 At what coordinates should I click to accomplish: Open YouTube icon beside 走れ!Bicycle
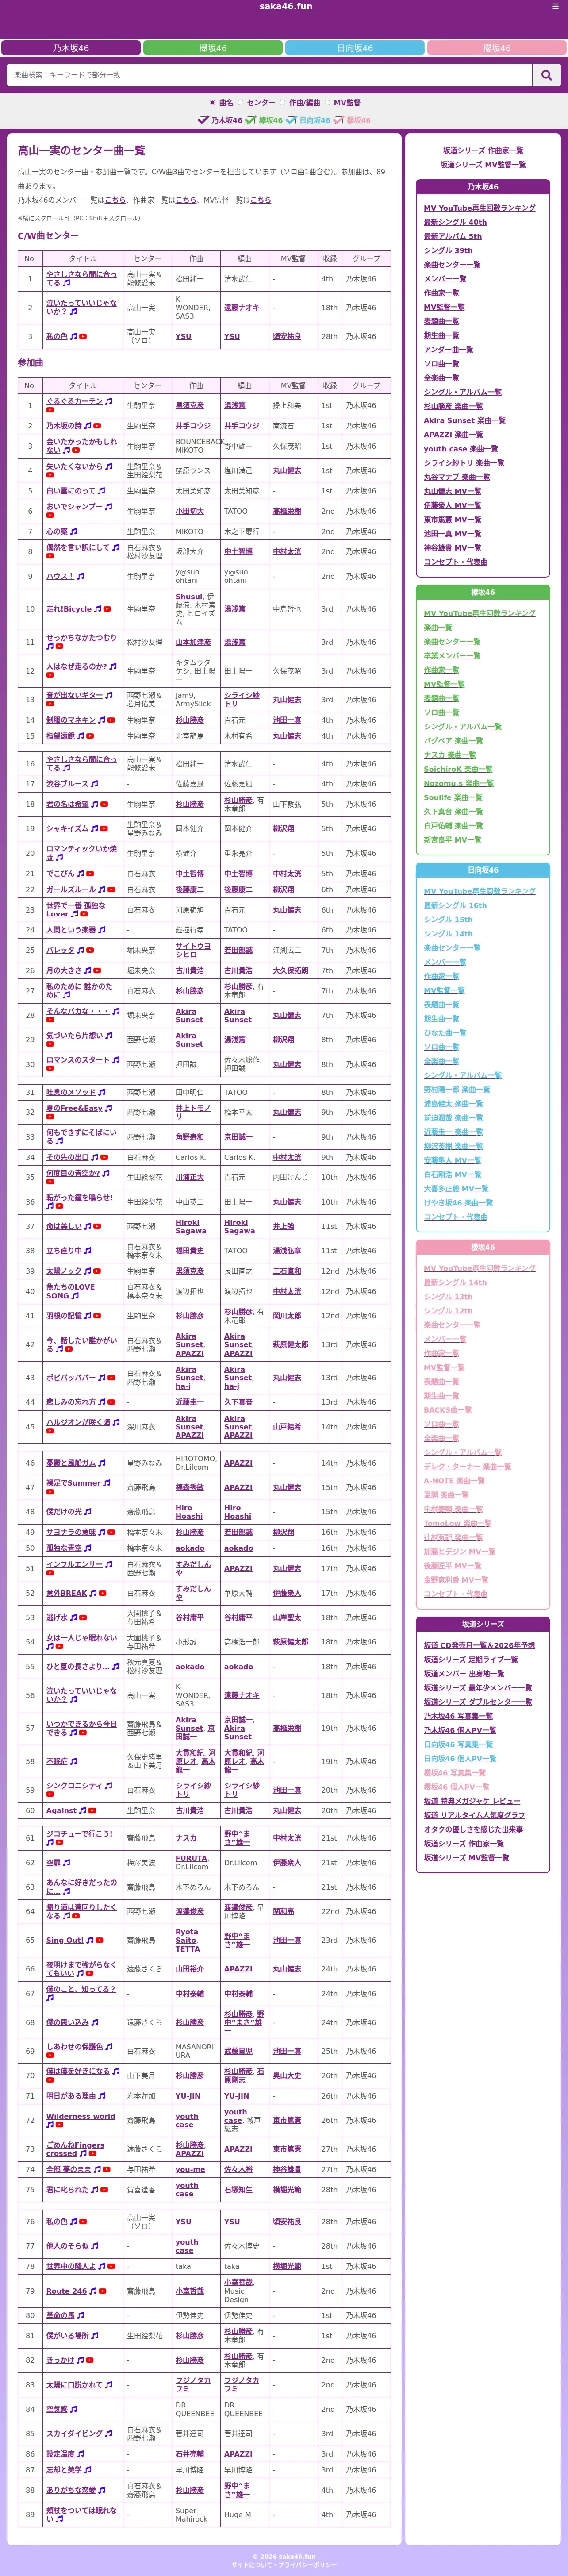[x=107, y=609]
